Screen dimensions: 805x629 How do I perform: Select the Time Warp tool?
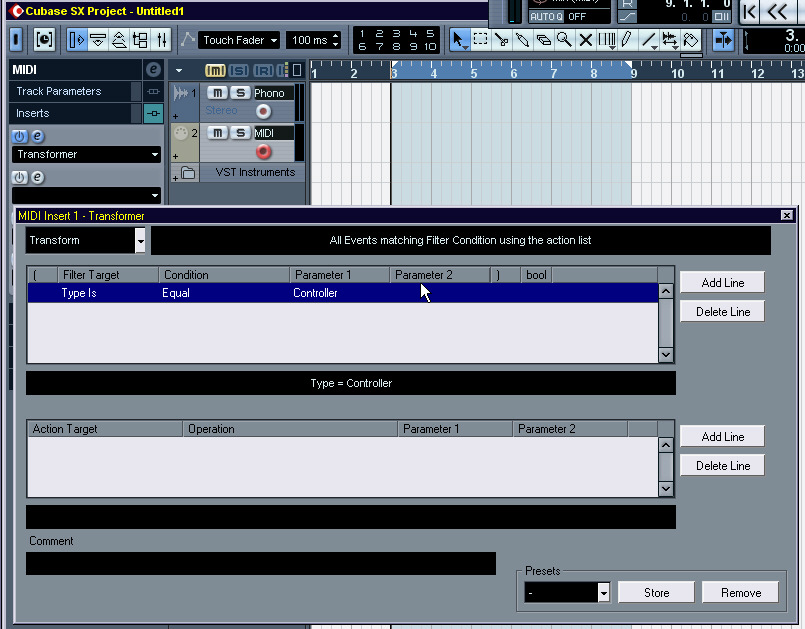click(607, 40)
